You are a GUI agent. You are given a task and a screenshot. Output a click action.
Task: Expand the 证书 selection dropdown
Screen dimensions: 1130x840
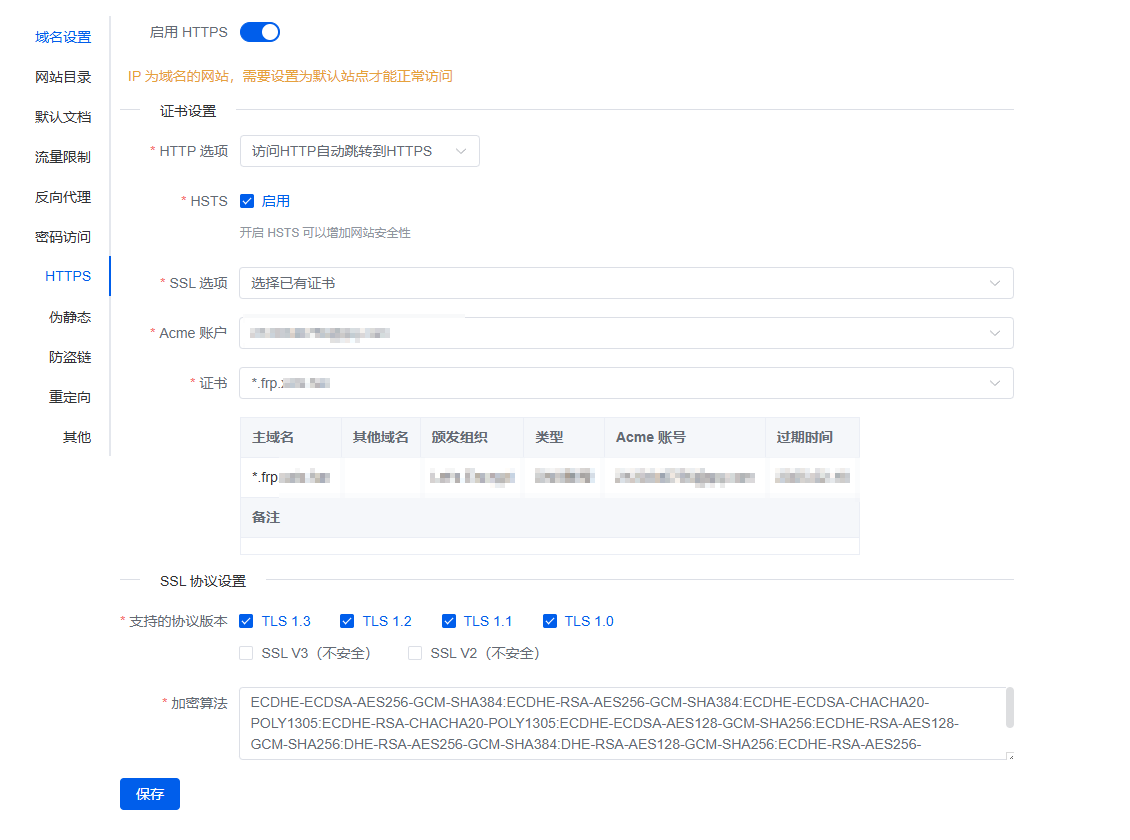click(626, 383)
